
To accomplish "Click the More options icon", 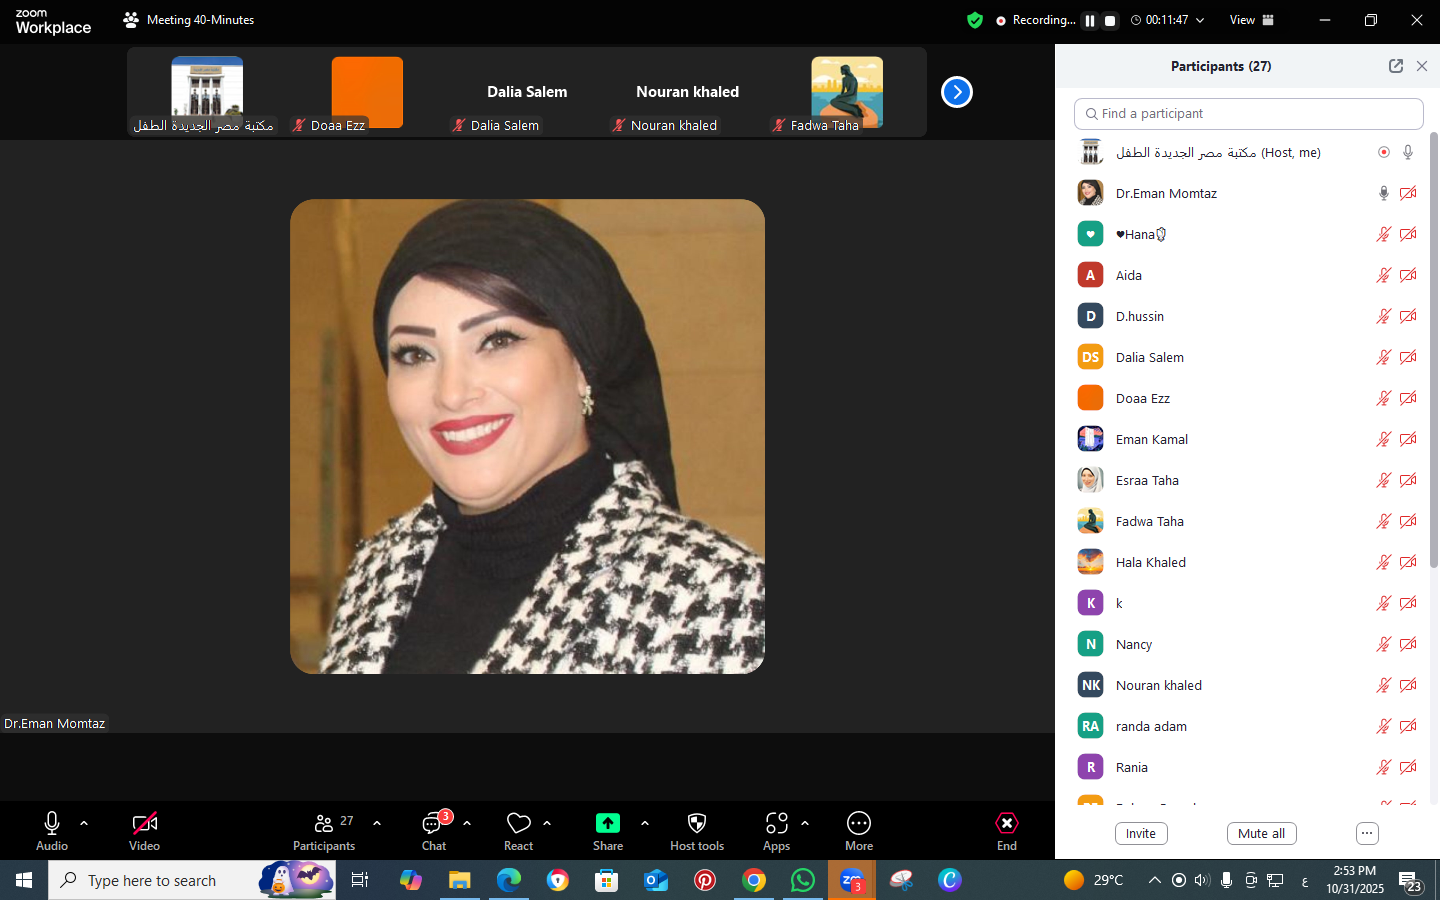I will tap(858, 823).
